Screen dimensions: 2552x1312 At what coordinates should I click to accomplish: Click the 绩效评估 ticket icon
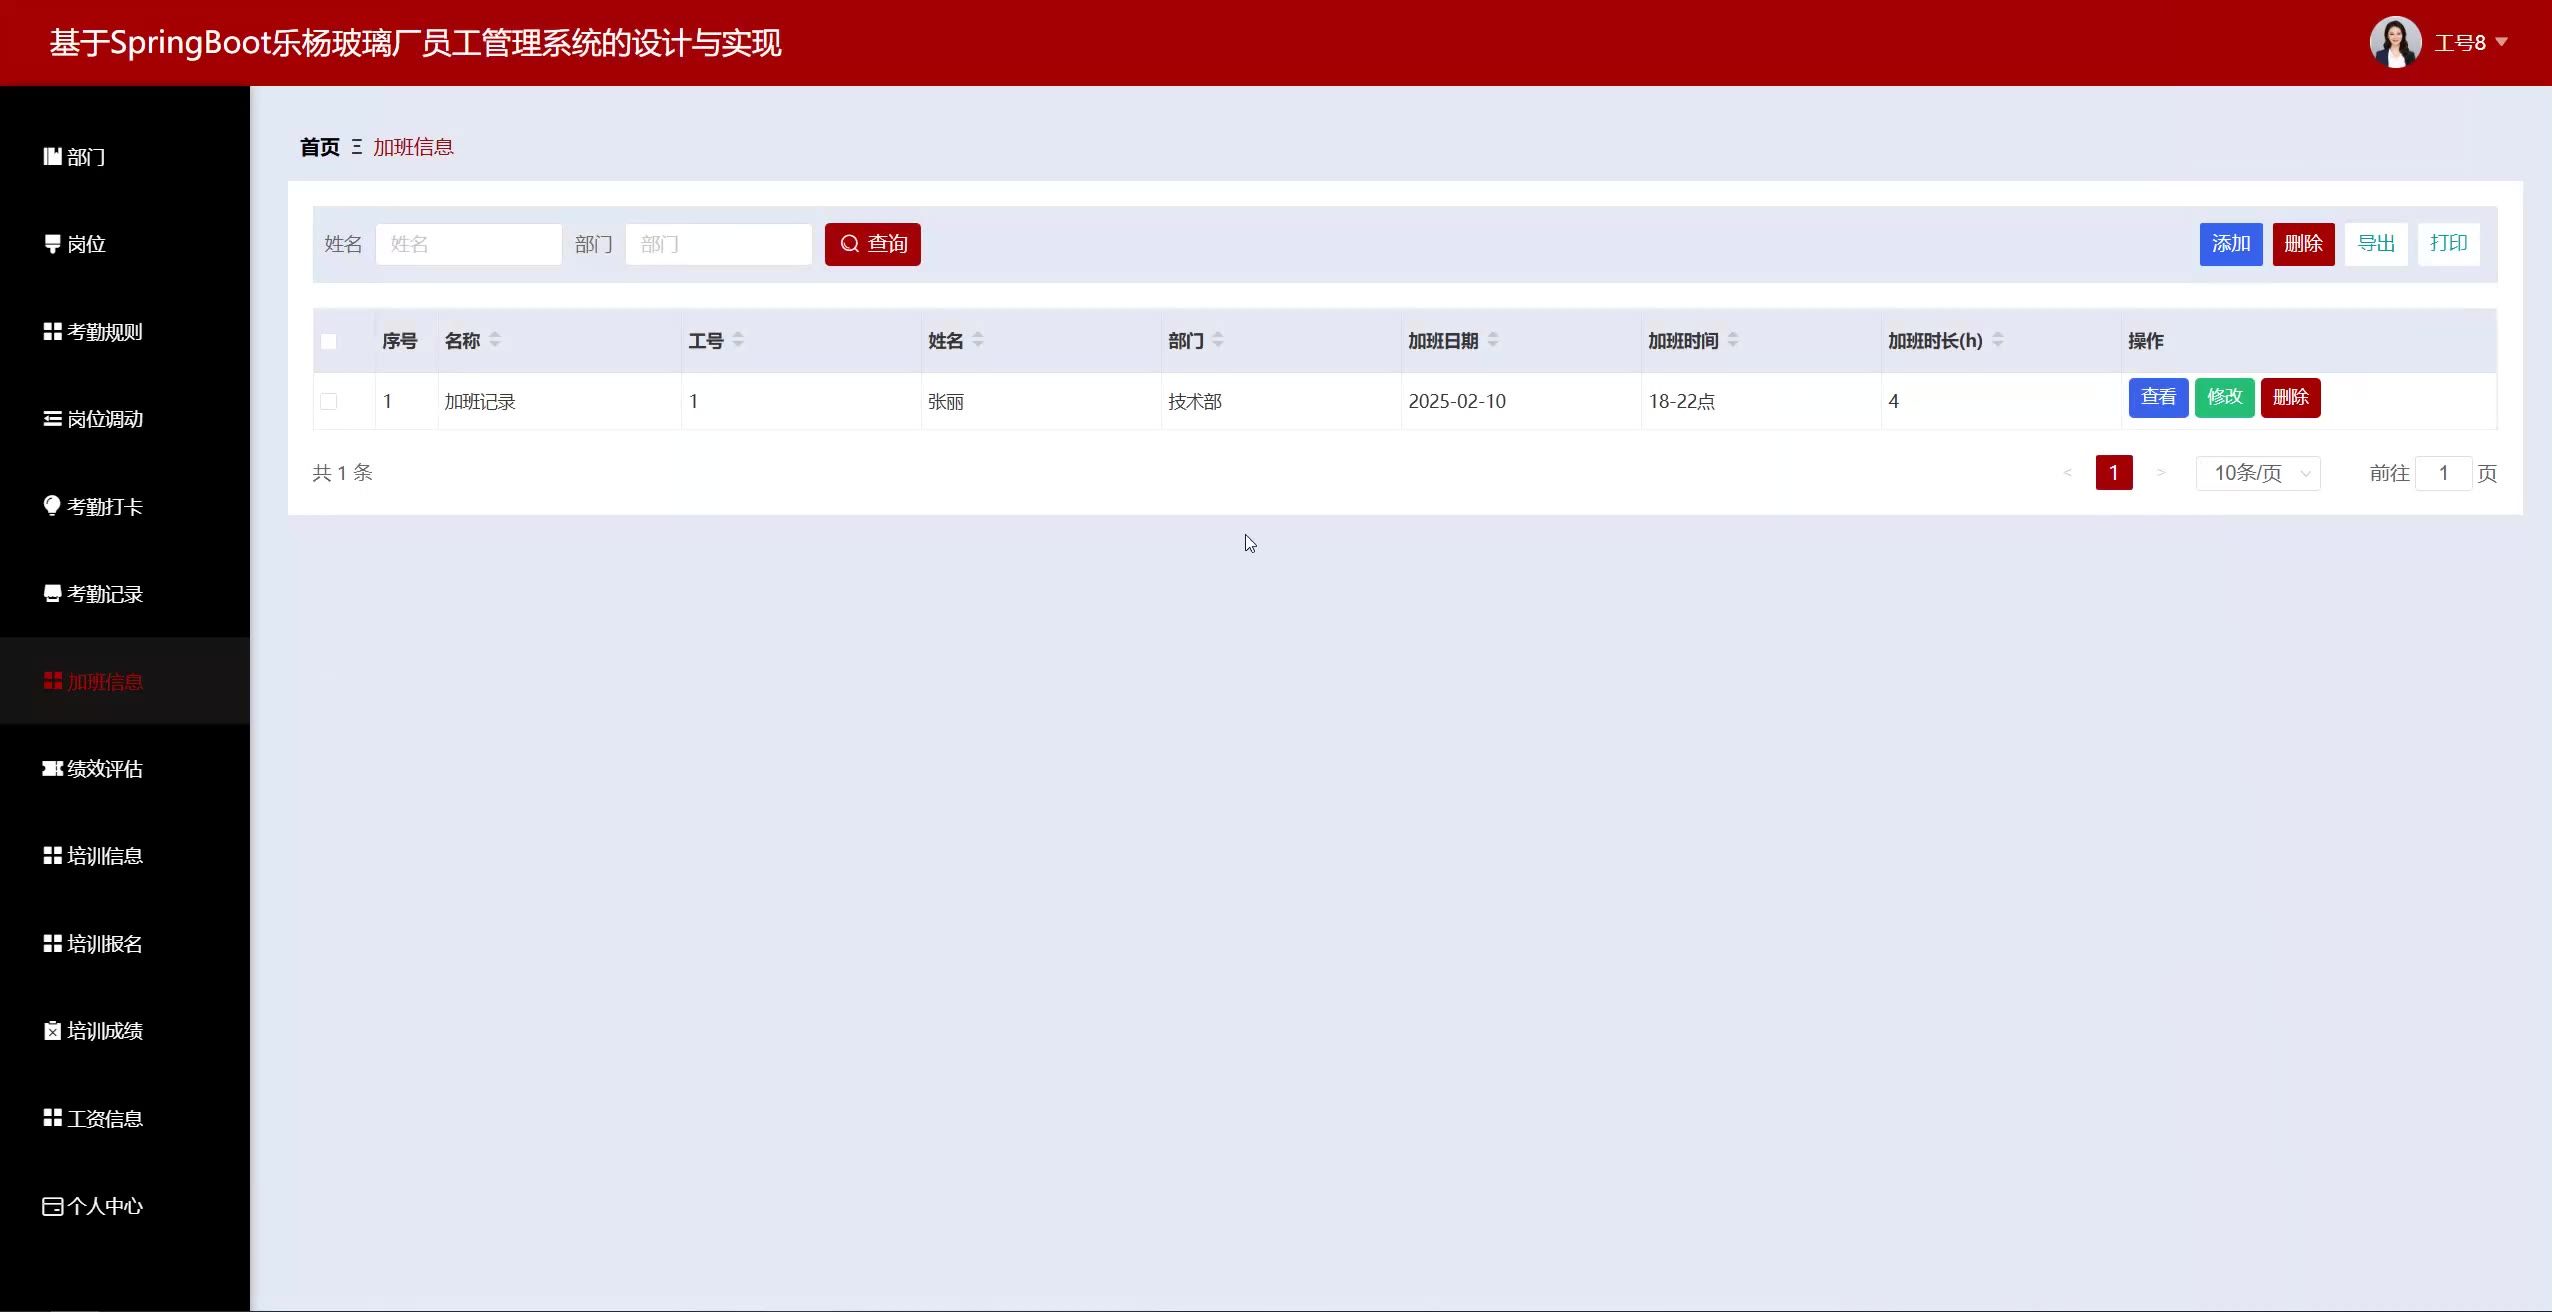coord(52,768)
